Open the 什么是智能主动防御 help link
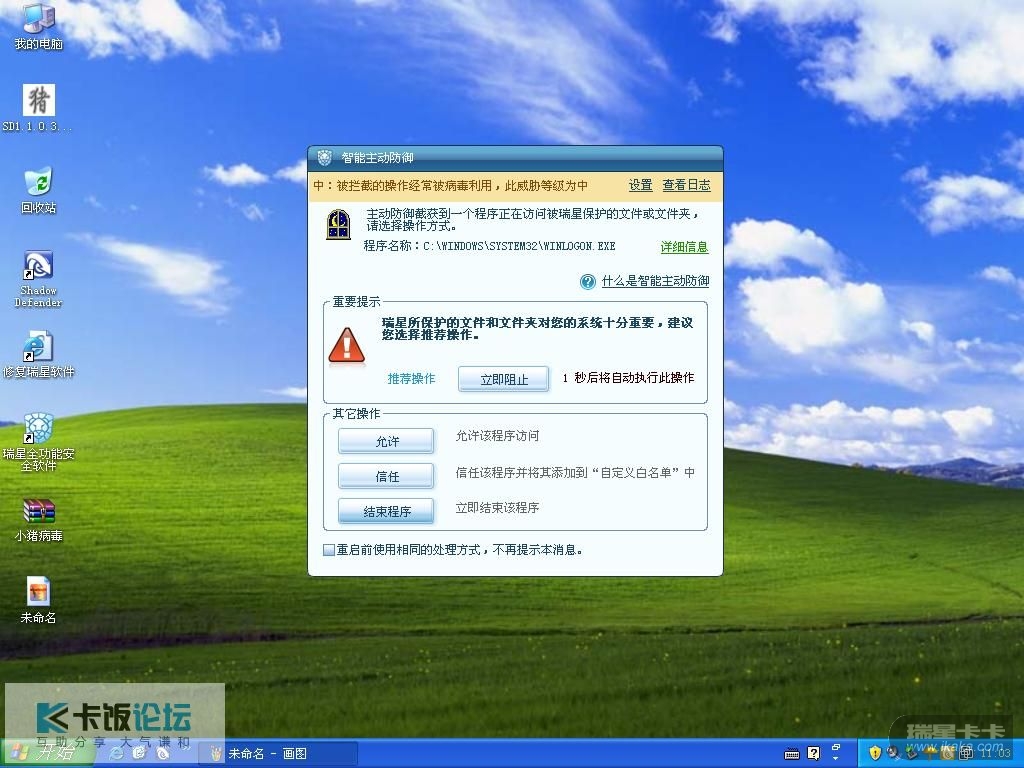Viewport: 1024px width, 768px height. pyautogui.click(x=656, y=281)
